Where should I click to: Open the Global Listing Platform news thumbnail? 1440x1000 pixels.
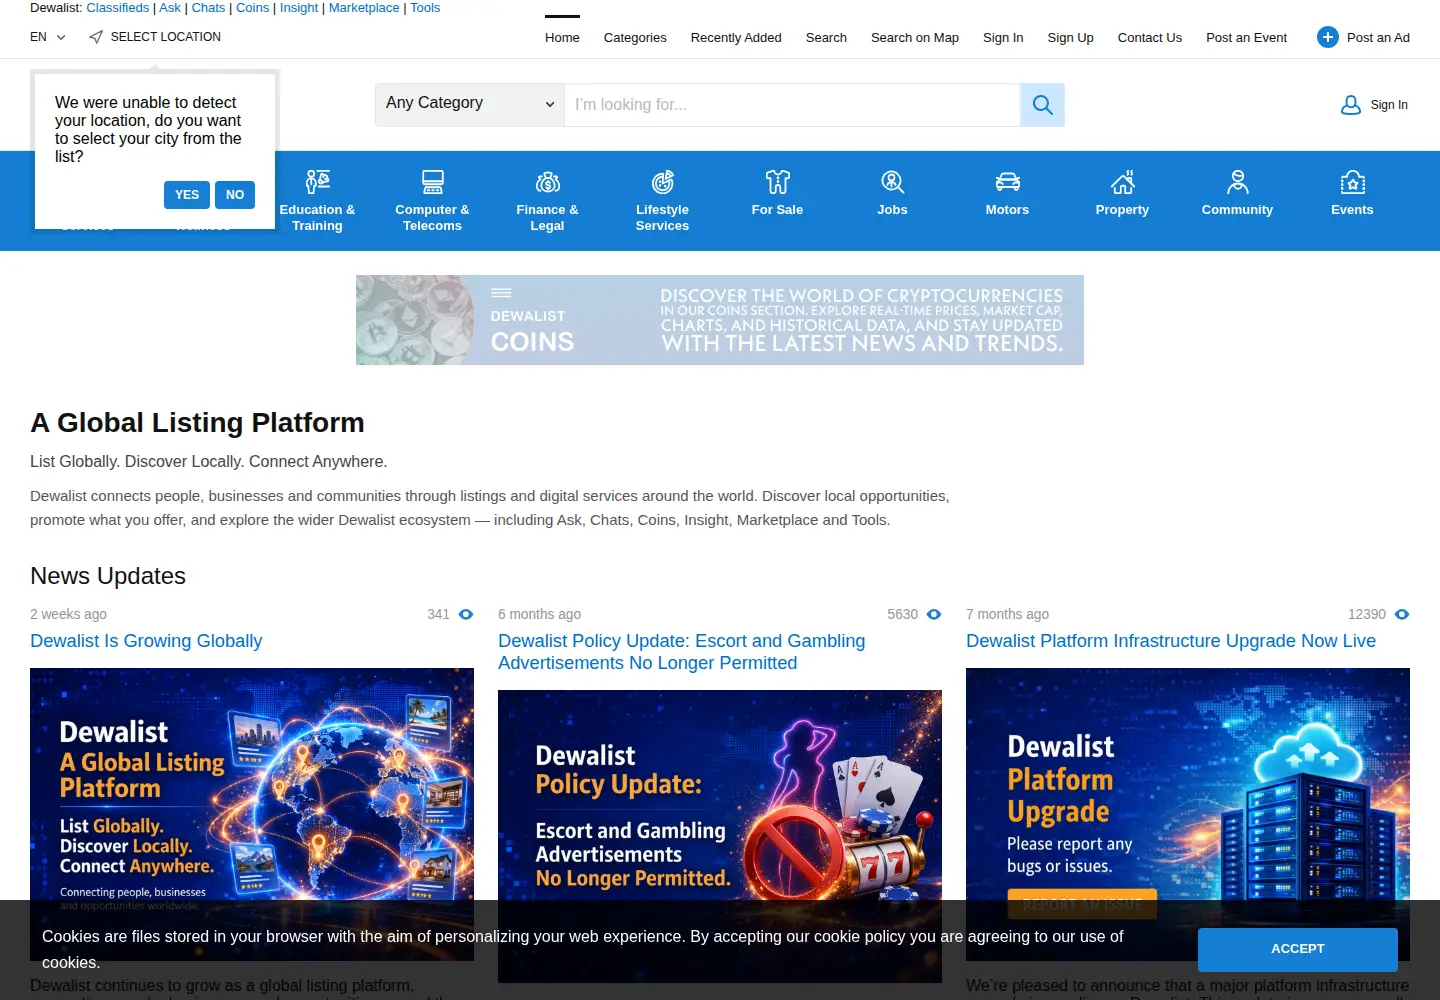click(252, 814)
